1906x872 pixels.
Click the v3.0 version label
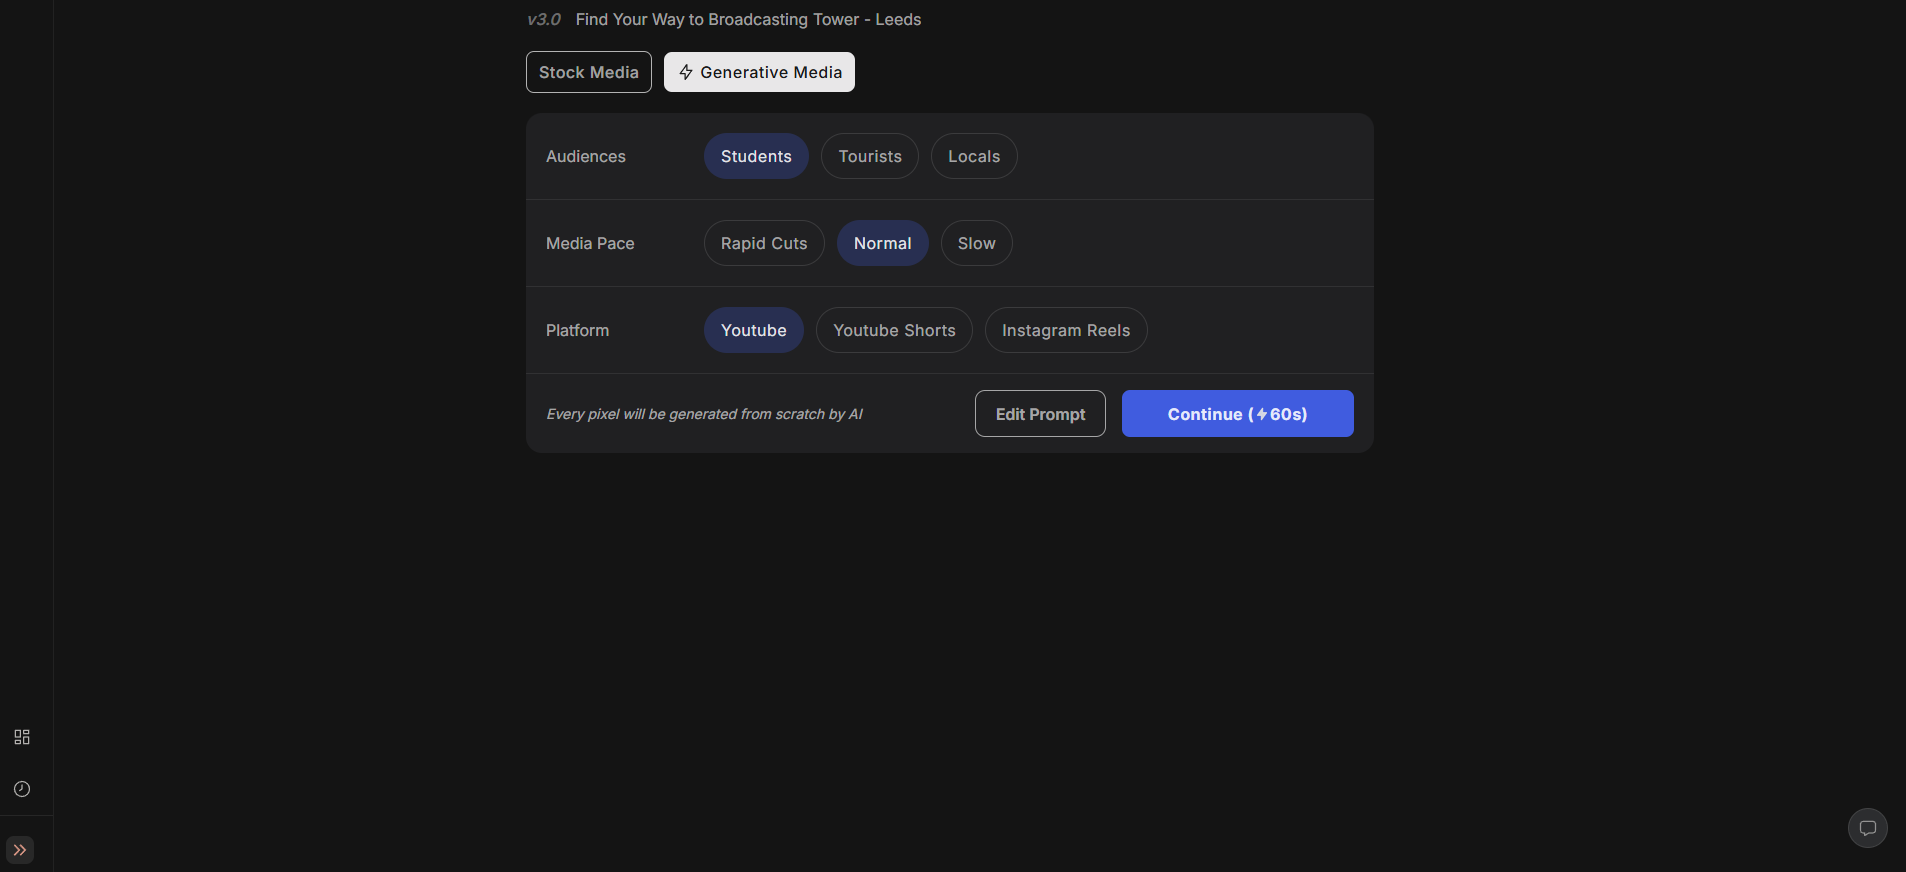pyautogui.click(x=544, y=19)
